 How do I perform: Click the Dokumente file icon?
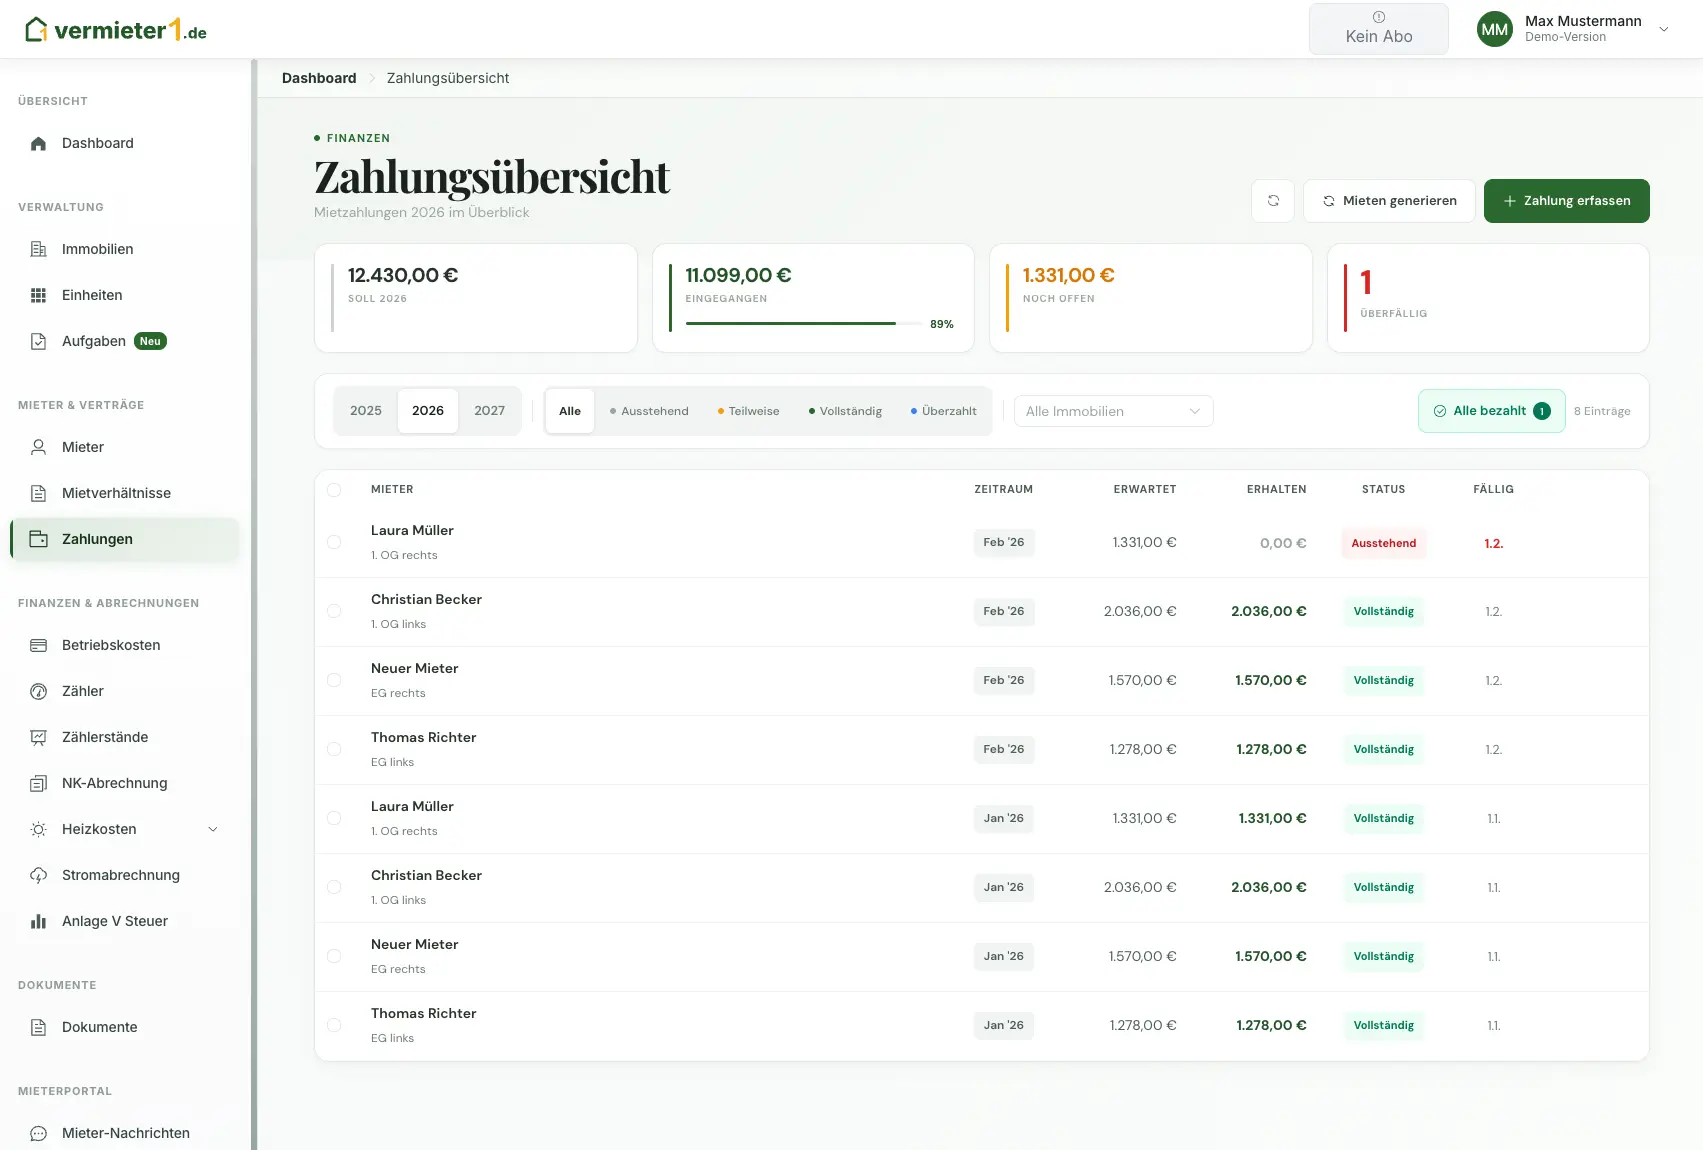click(x=38, y=1027)
